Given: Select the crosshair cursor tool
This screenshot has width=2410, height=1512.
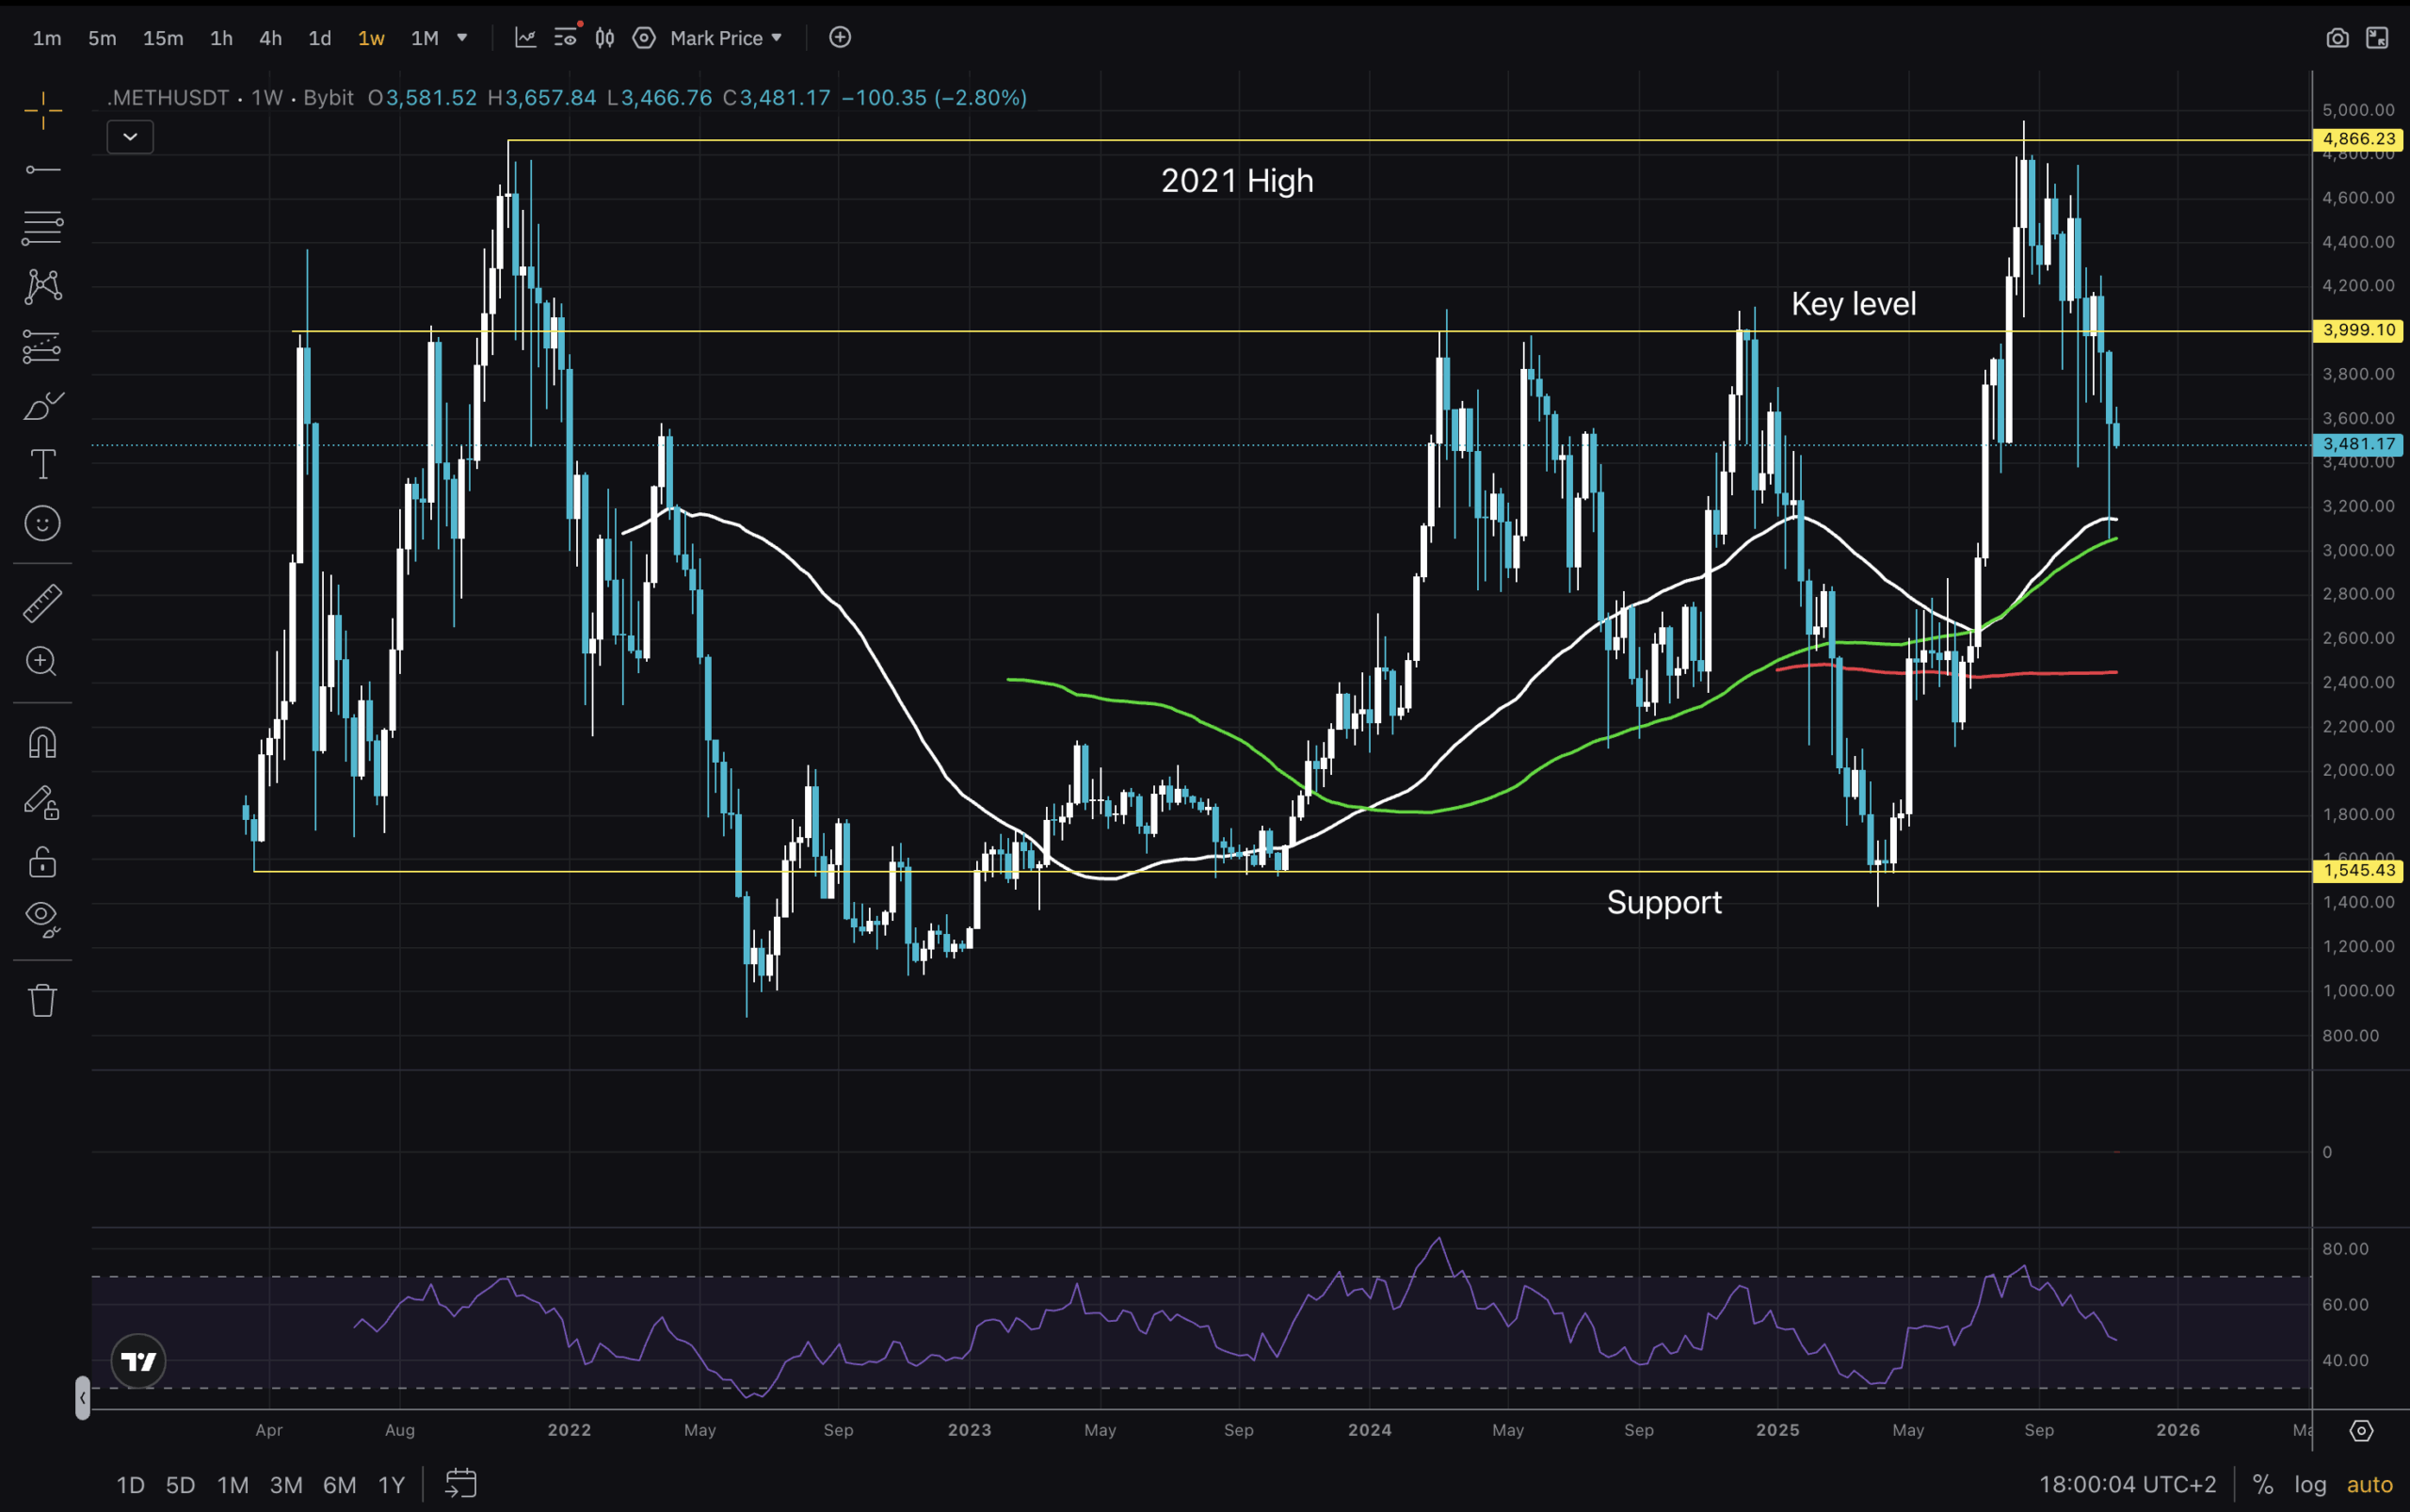Looking at the screenshot, I should pyautogui.click(x=43, y=111).
